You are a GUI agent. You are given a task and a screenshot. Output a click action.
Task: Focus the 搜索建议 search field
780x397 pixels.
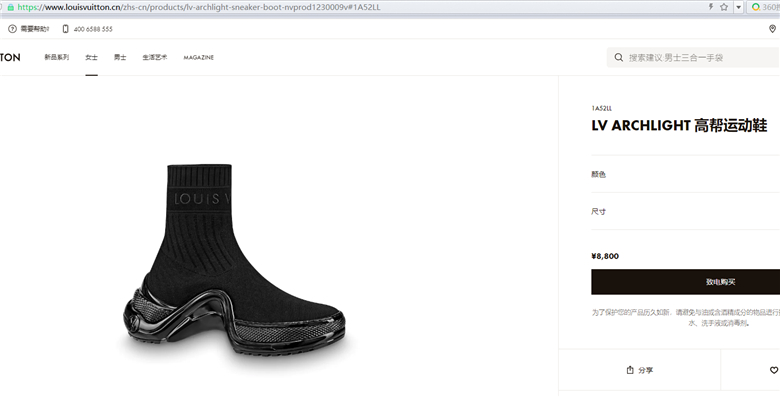click(693, 57)
